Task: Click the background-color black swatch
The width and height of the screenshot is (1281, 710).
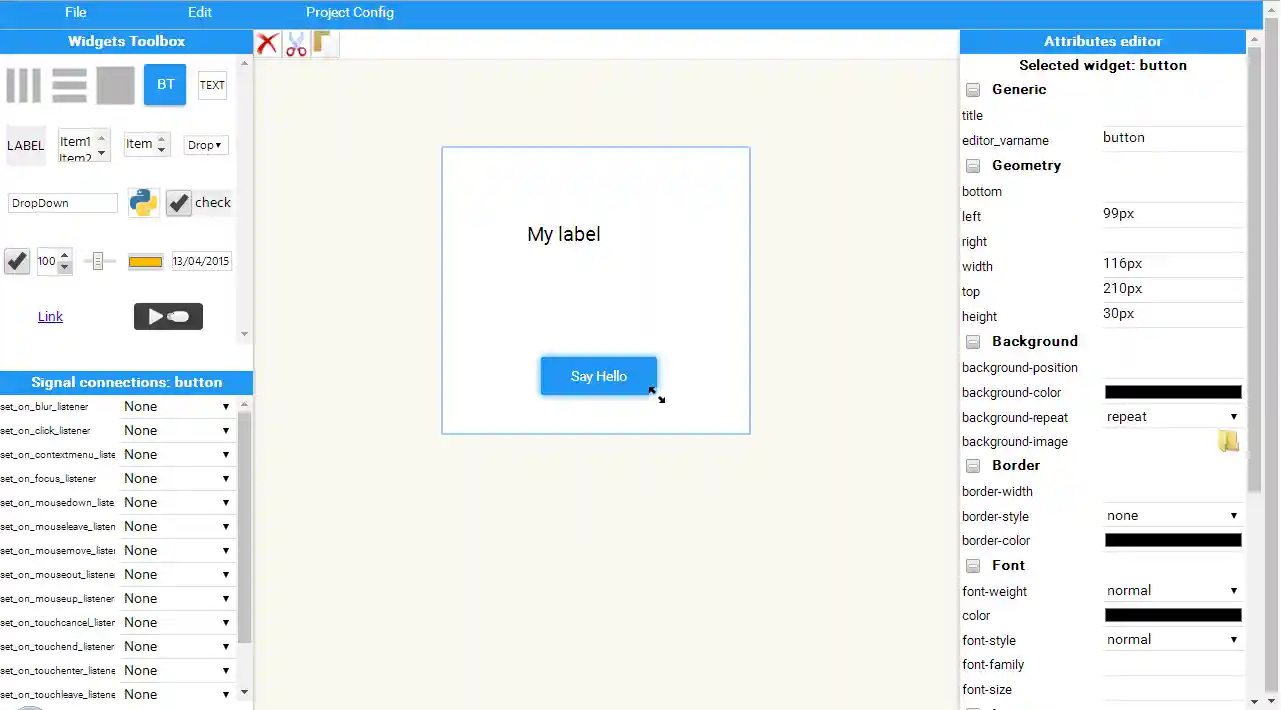Action: [x=1171, y=392]
